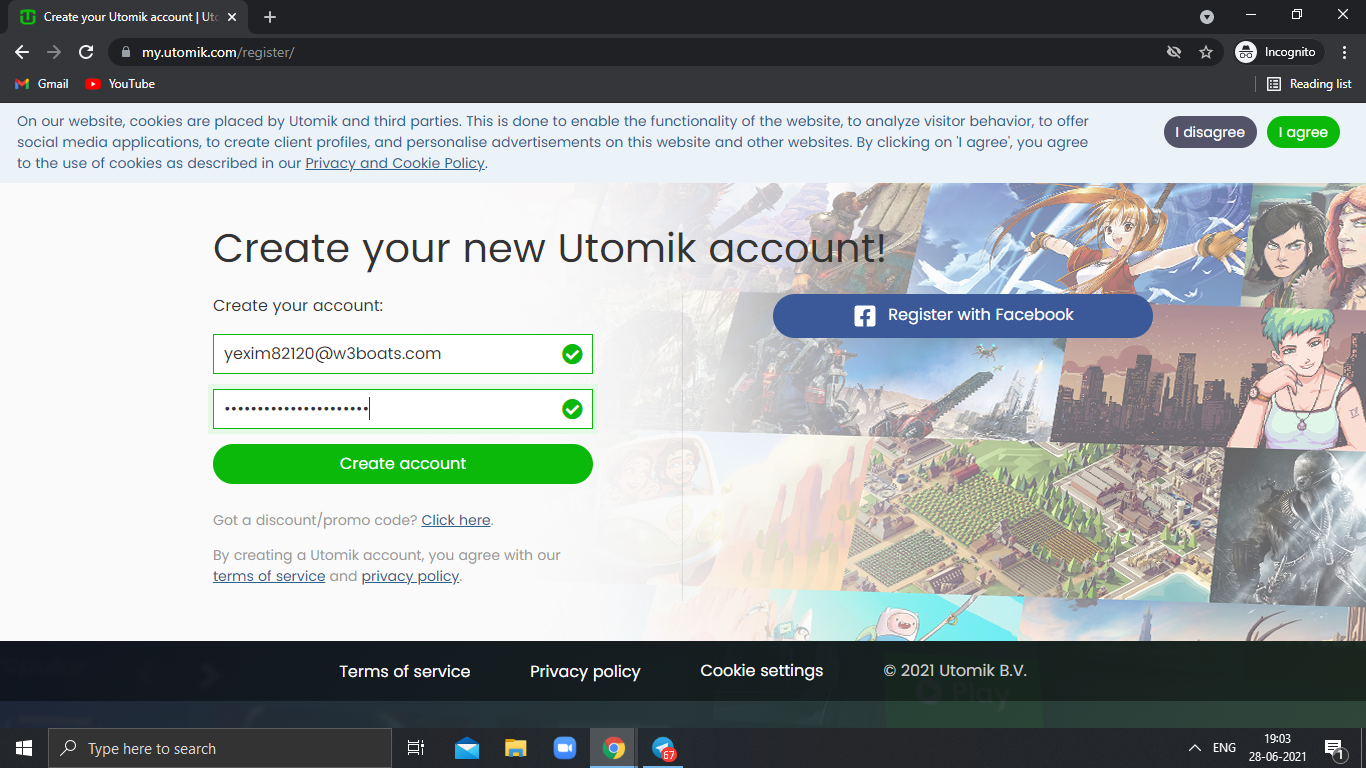Bookmark this page with star icon
This screenshot has width=1366, height=768.
pyautogui.click(x=1206, y=52)
